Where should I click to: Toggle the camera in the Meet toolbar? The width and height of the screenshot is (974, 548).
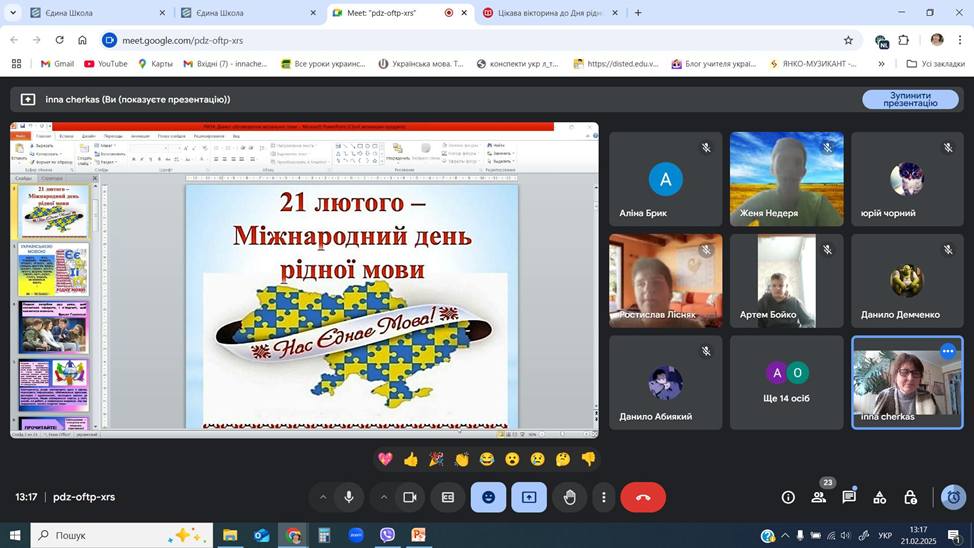tap(409, 497)
